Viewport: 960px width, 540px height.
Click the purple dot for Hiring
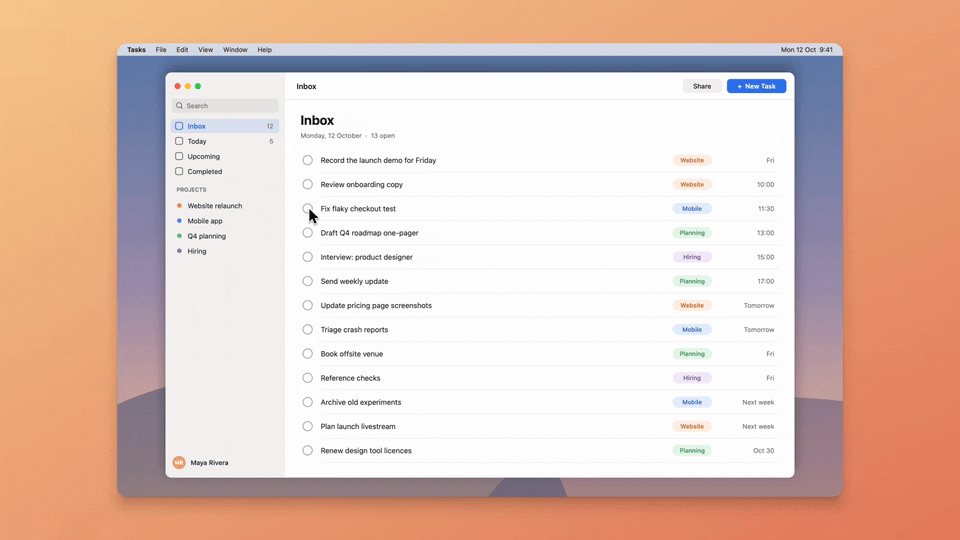[179, 251]
